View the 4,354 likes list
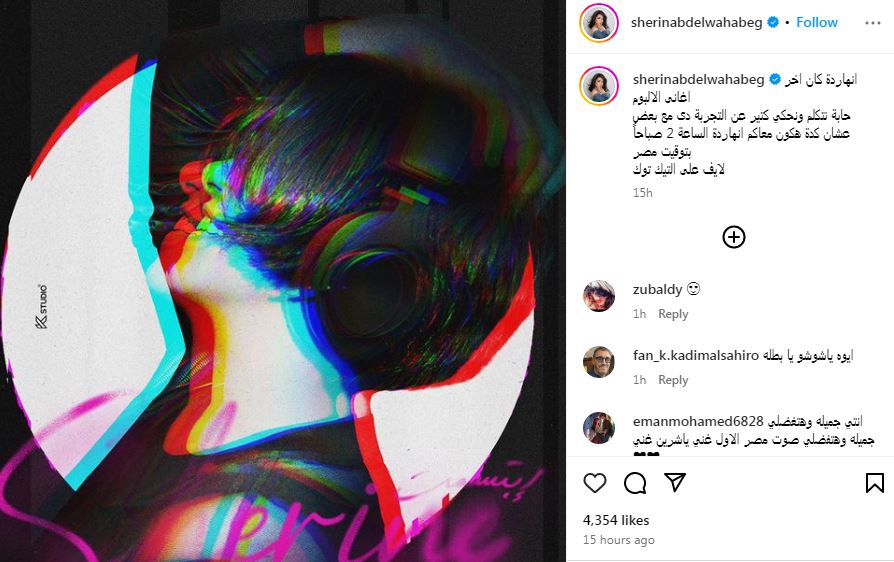The image size is (894, 562). [x=616, y=520]
